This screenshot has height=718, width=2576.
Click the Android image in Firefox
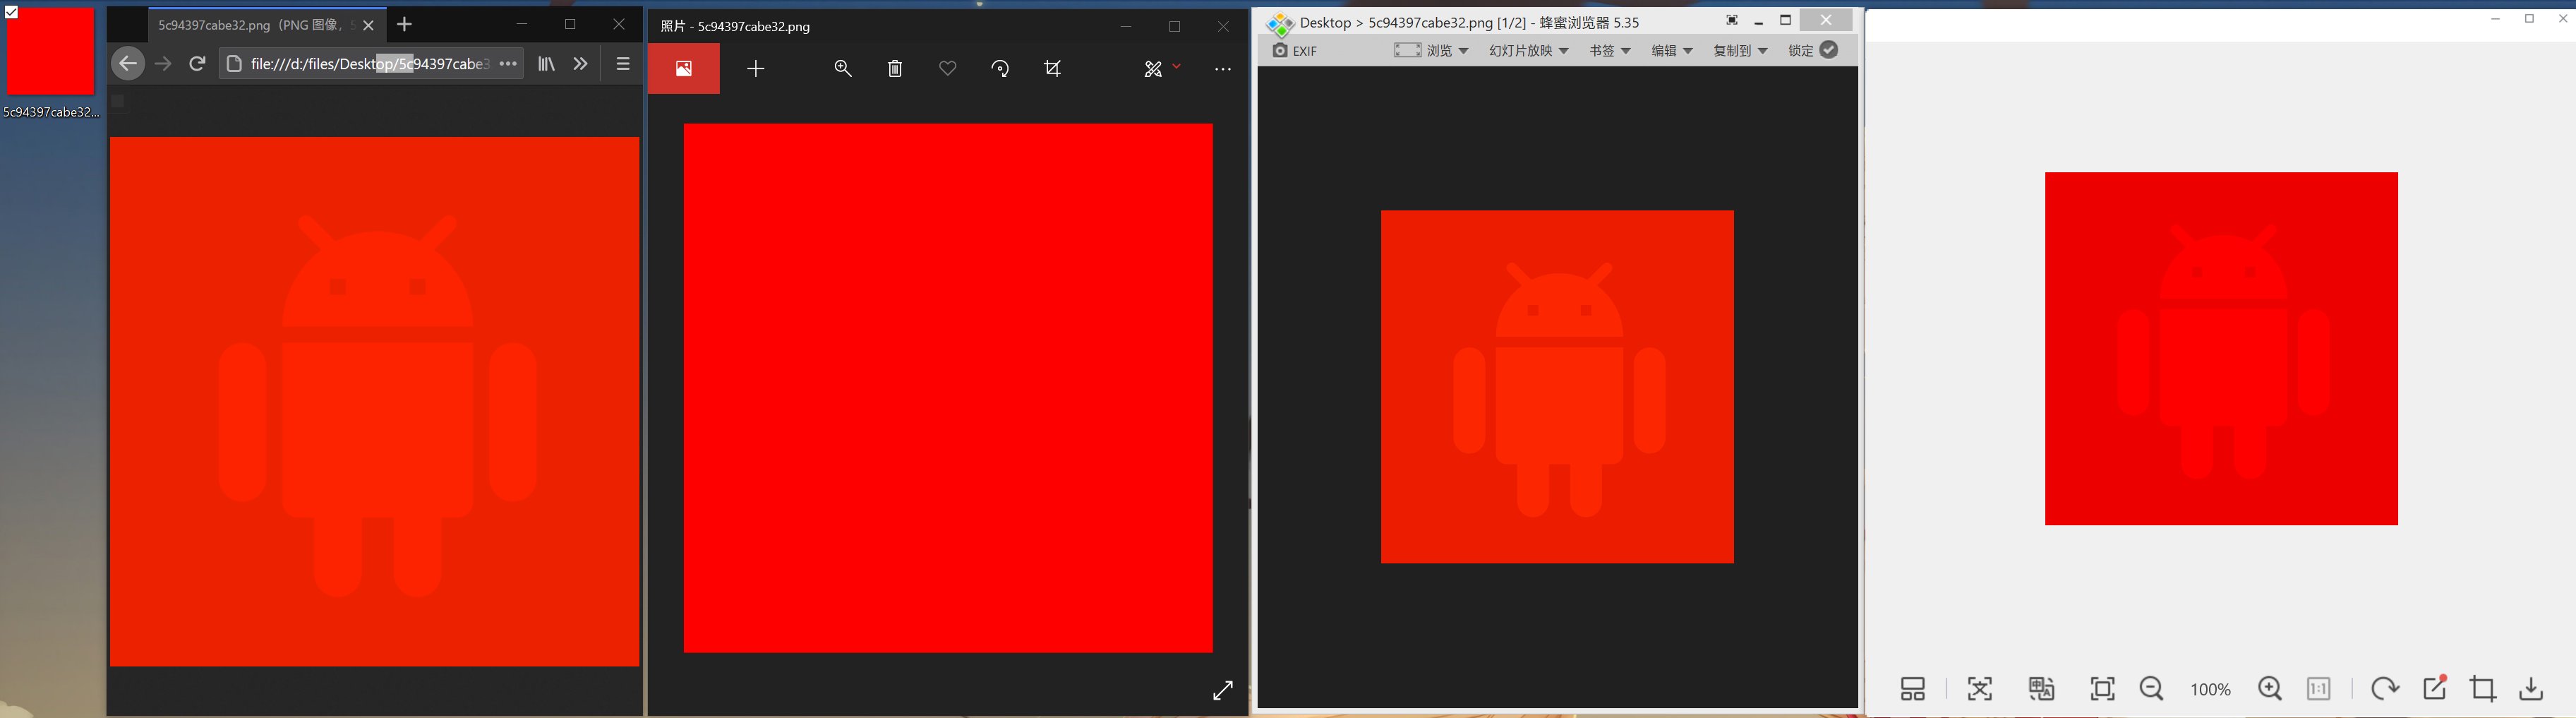coord(375,402)
